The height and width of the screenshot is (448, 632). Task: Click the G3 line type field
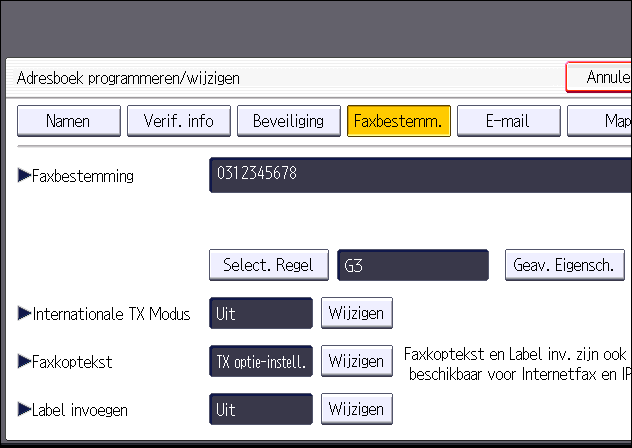[x=413, y=265]
